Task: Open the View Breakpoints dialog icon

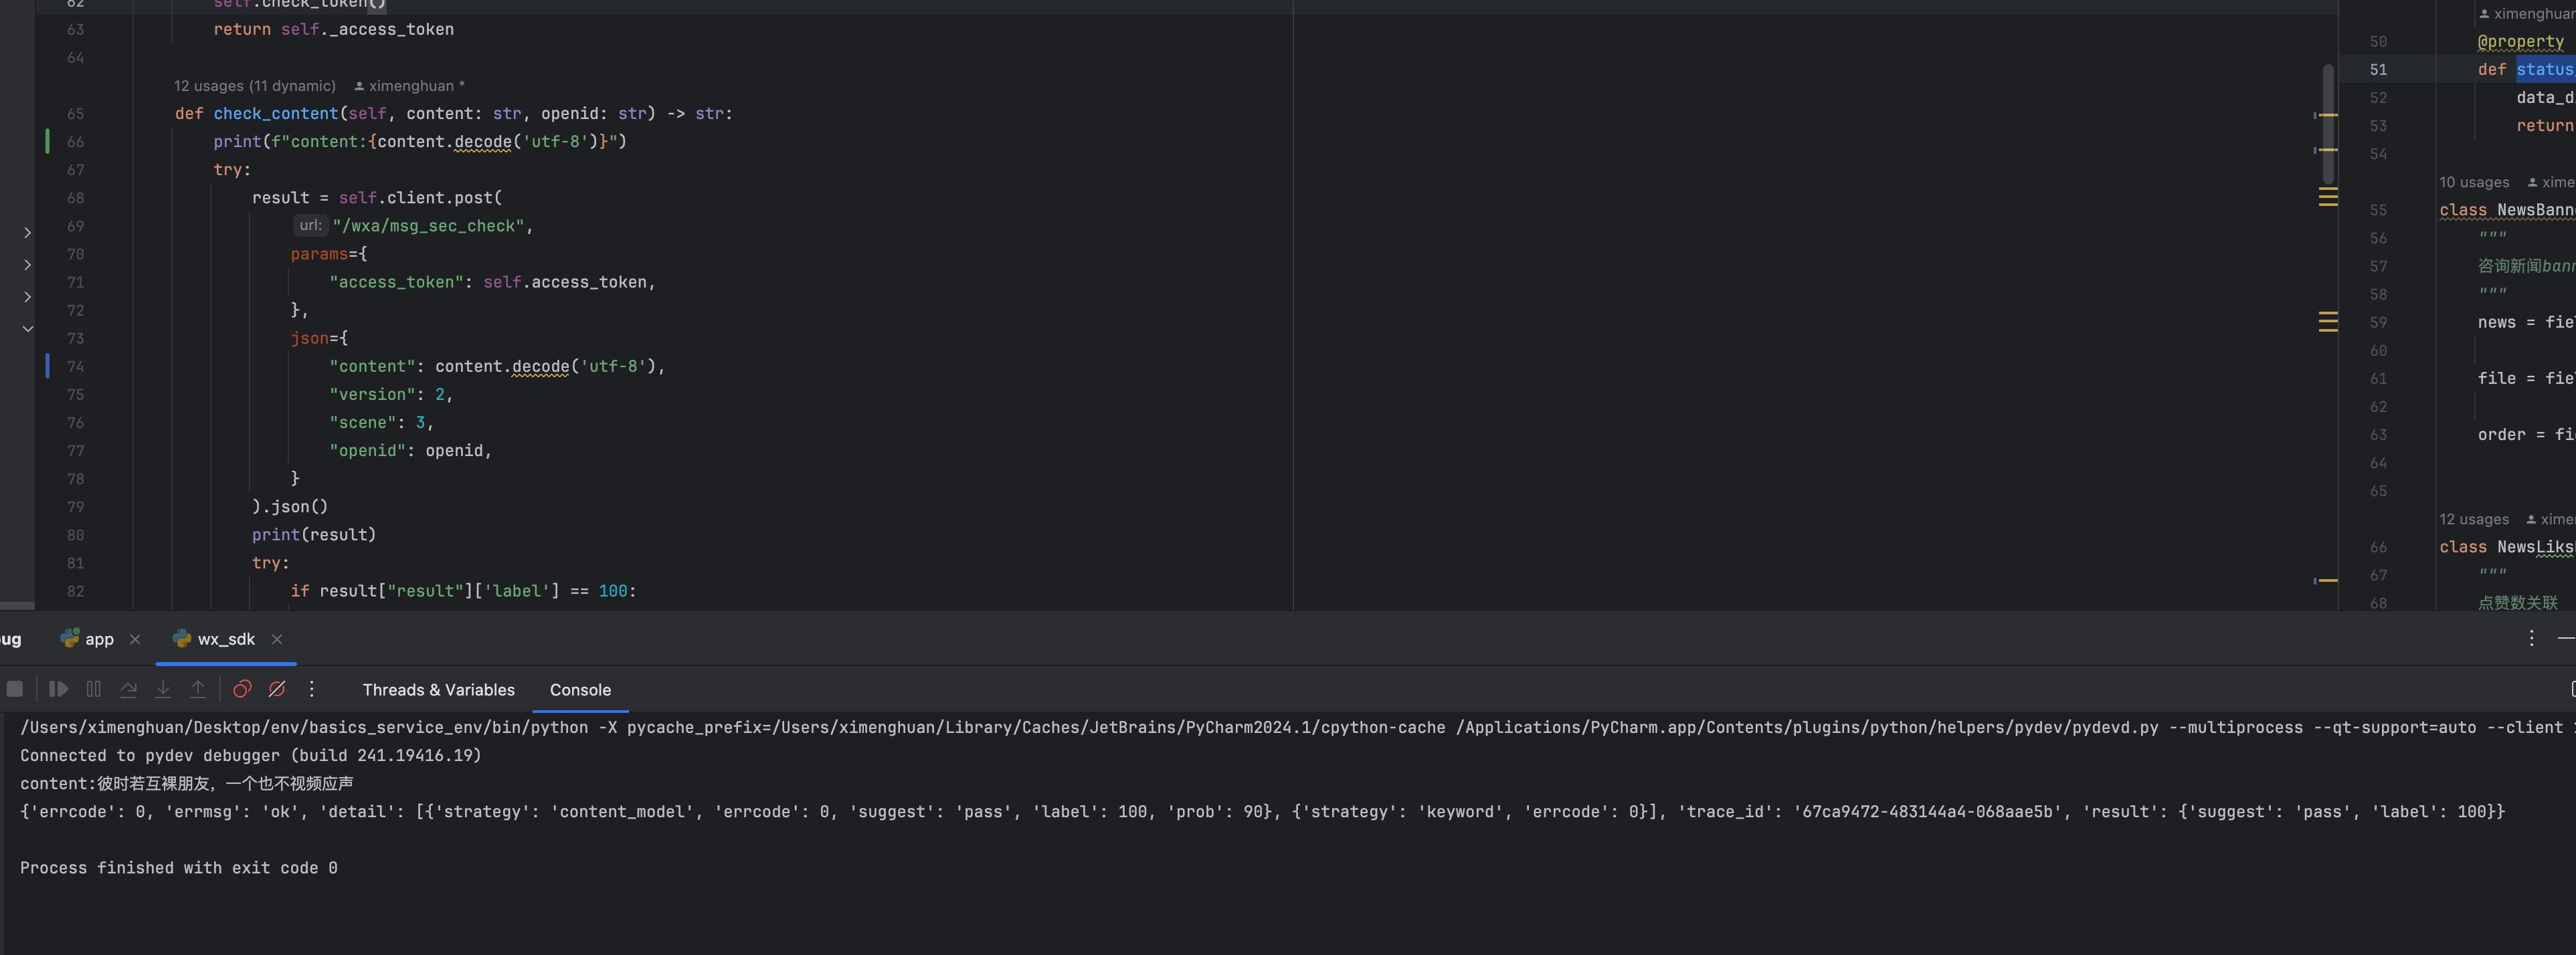Action: [242, 689]
